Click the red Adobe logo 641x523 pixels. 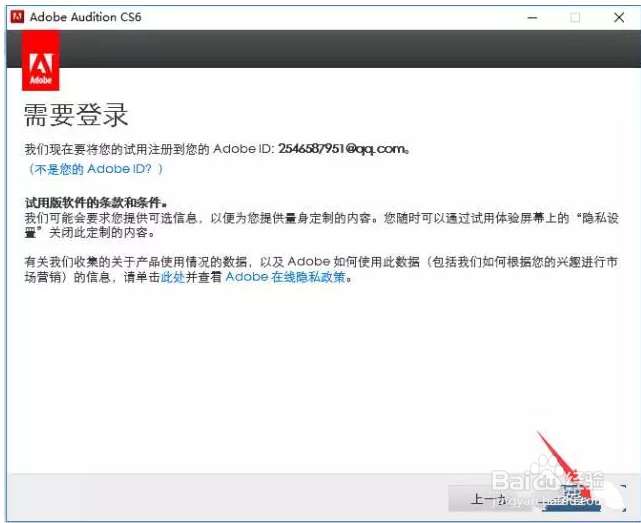tap(41, 61)
